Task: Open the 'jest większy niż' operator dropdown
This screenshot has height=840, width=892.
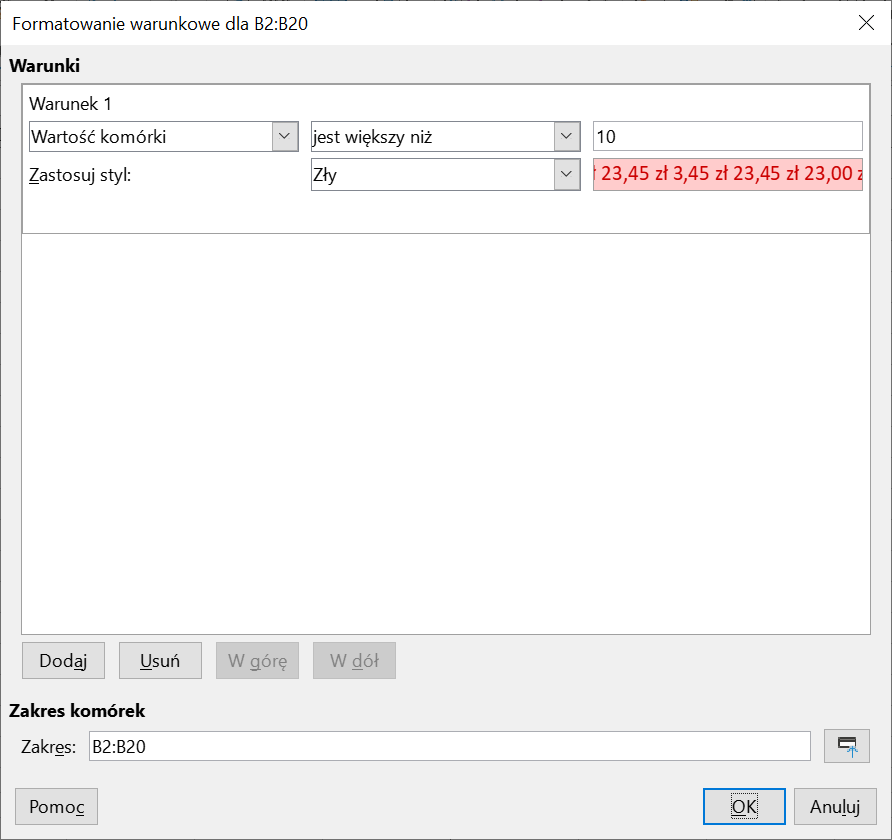Action: click(433, 137)
